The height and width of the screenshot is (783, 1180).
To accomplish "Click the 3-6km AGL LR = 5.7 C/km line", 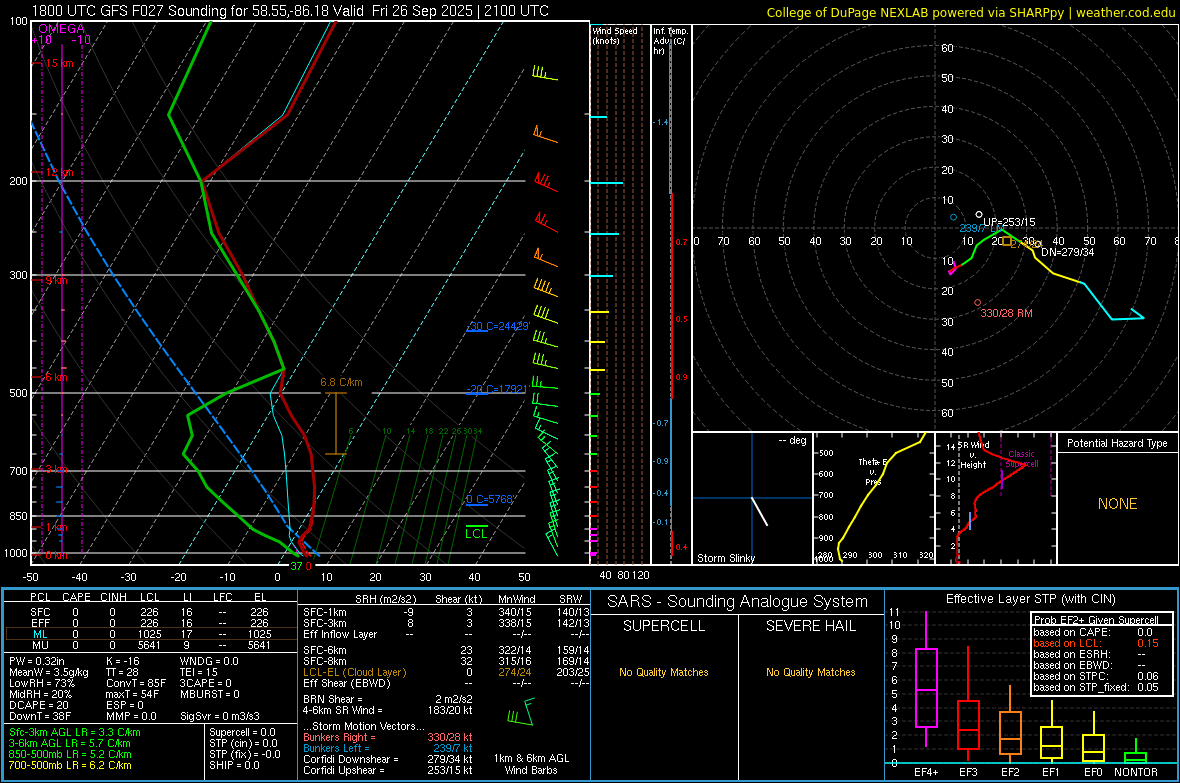I will click(69, 743).
